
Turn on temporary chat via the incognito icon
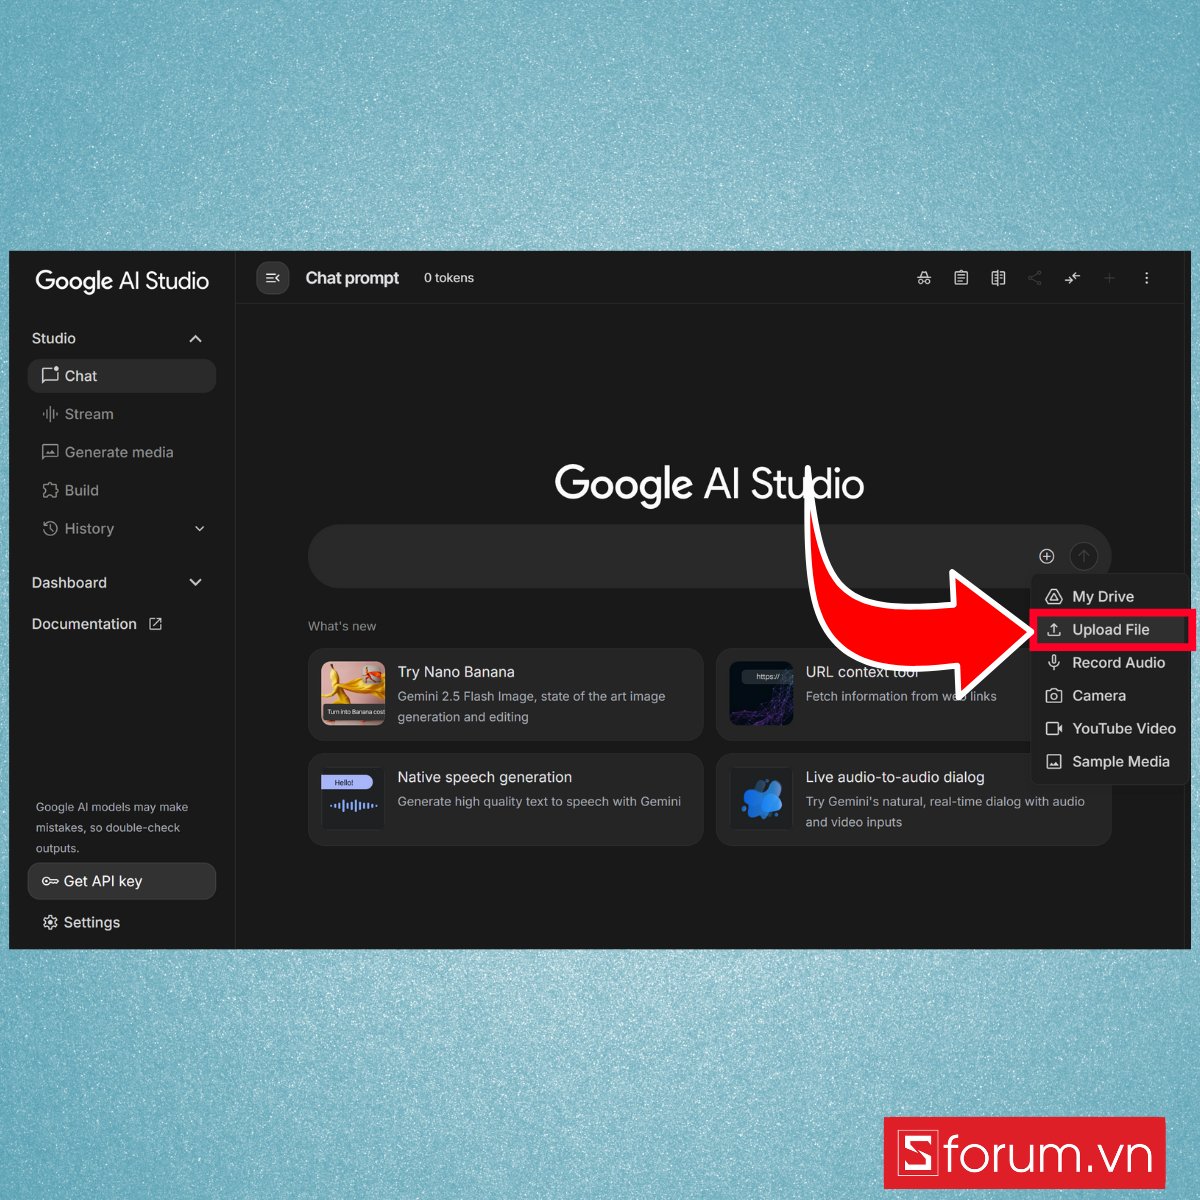pos(924,278)
